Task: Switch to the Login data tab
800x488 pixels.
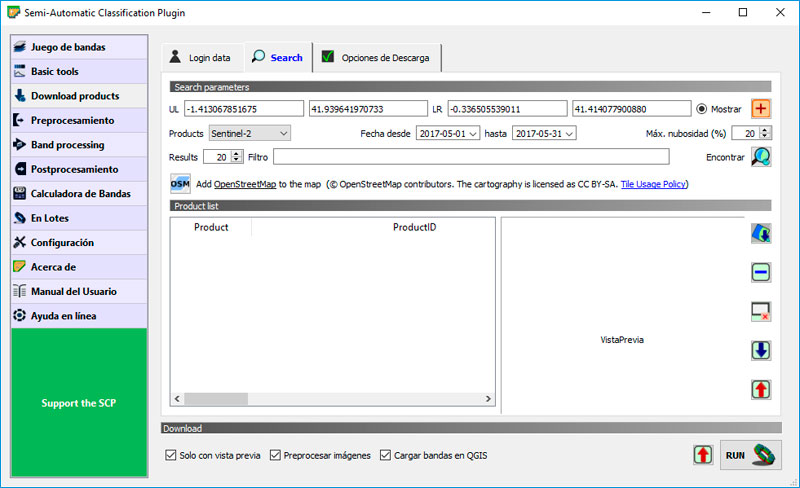Action: click(x=203, y=58)
